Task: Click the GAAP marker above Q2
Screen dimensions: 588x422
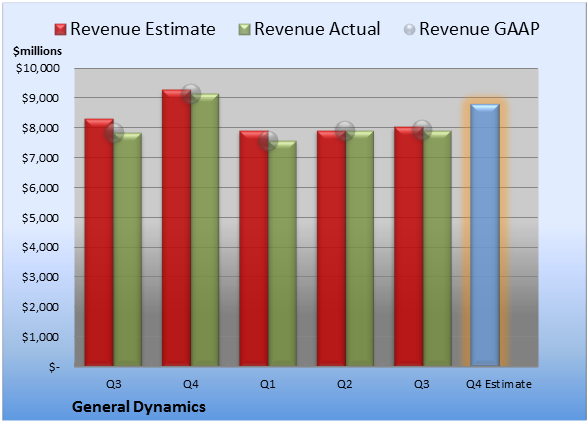Action: point(345,131)
